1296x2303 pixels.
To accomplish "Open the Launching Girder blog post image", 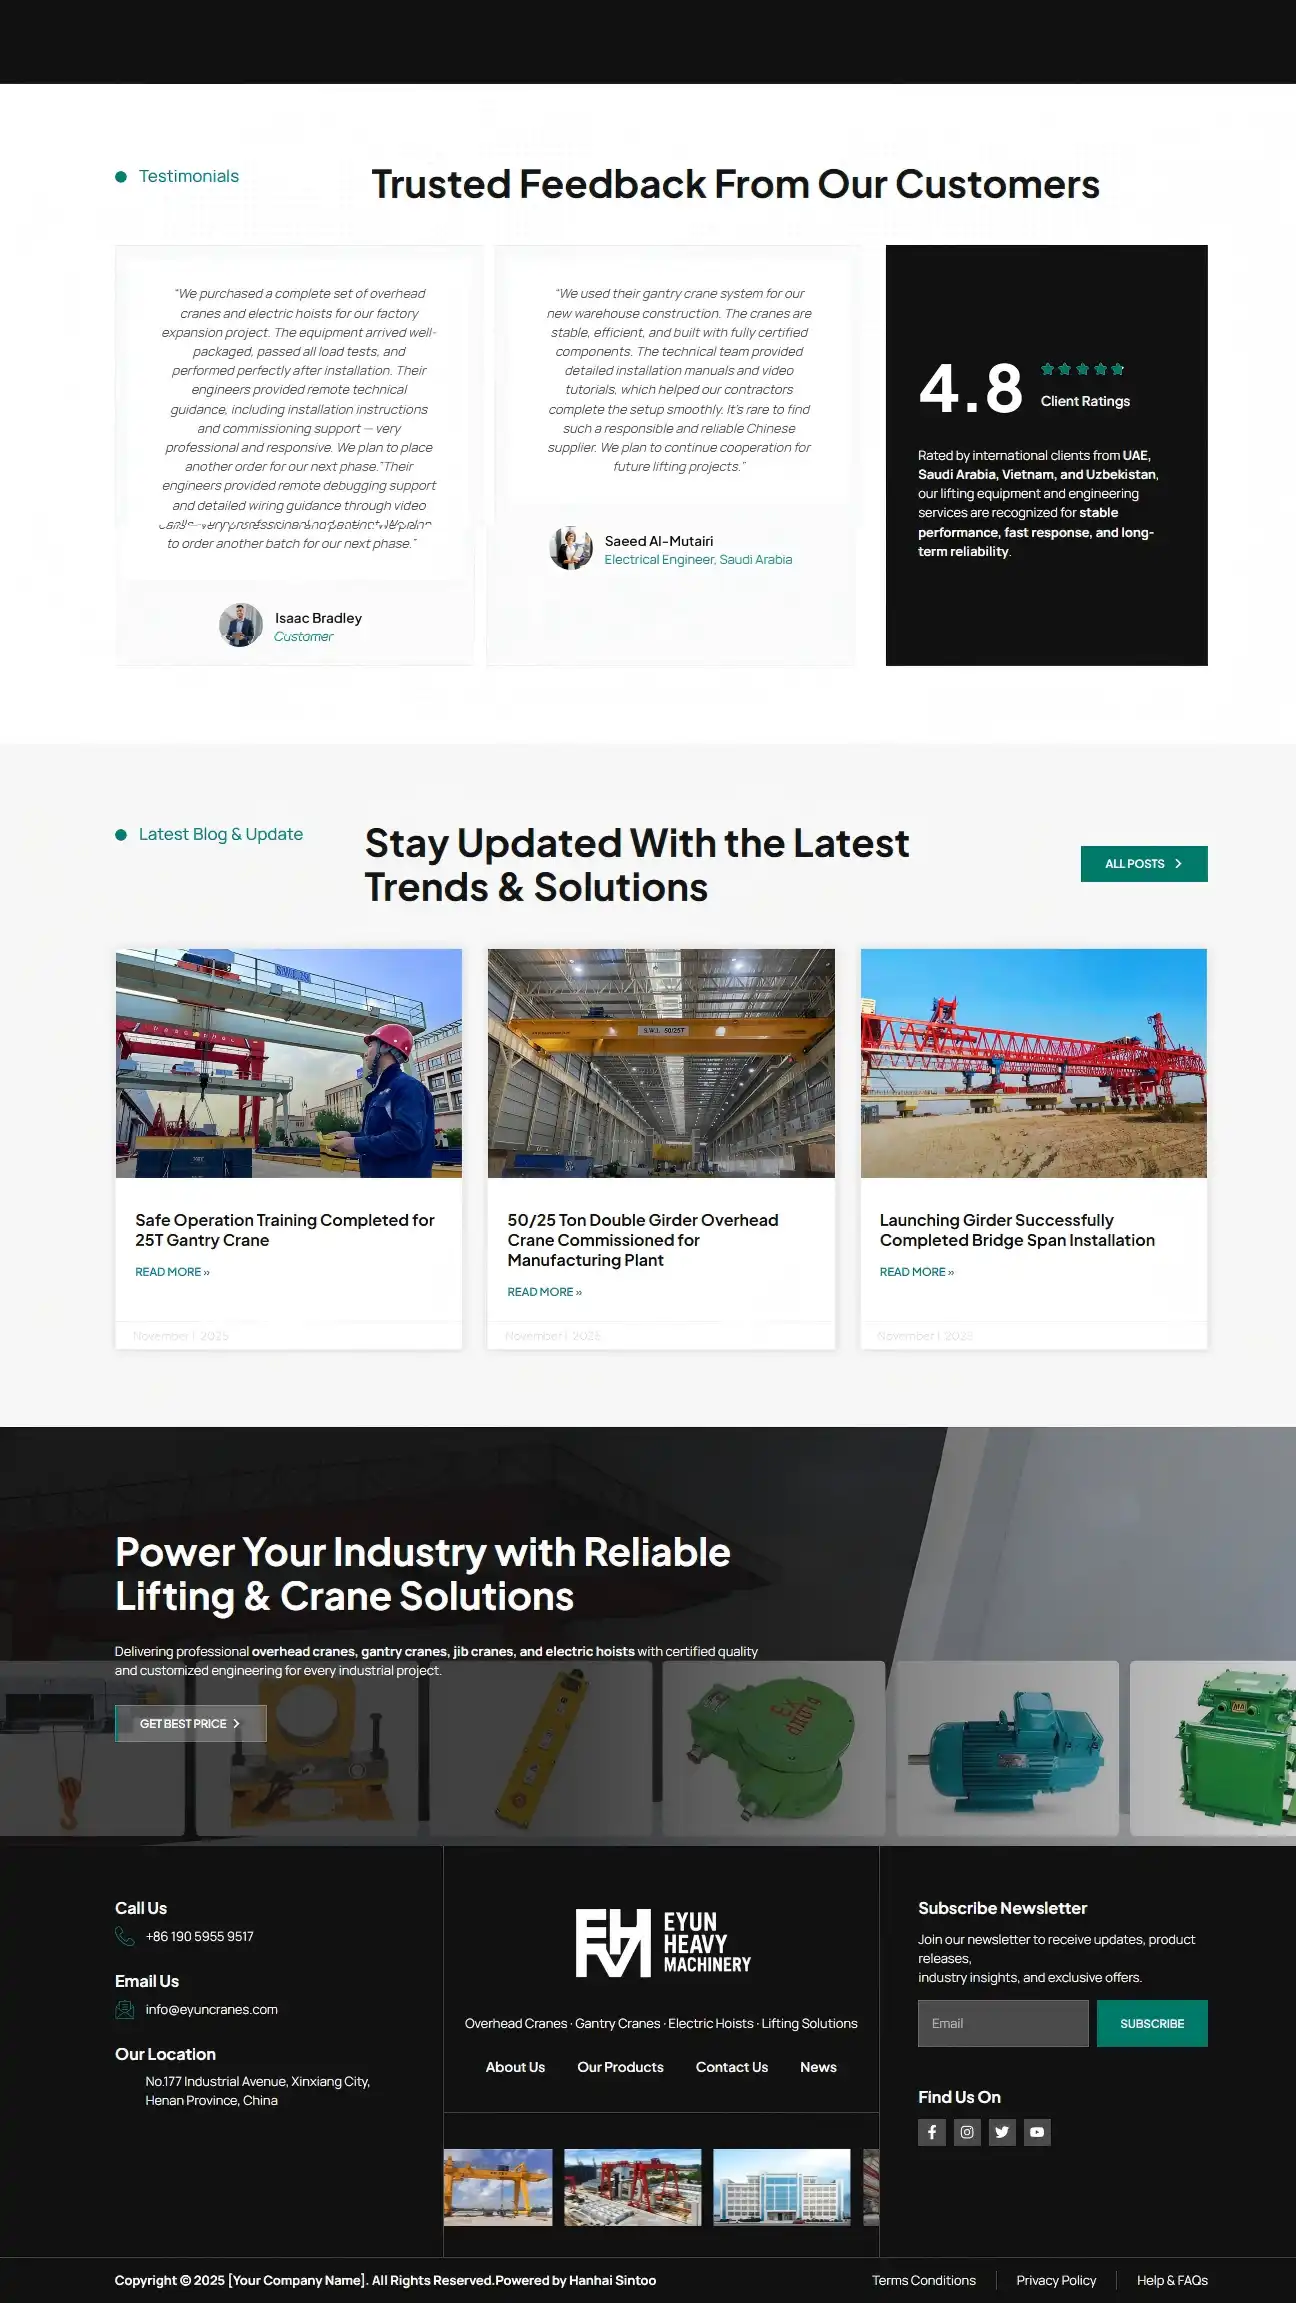I will coord(1034,1063).
